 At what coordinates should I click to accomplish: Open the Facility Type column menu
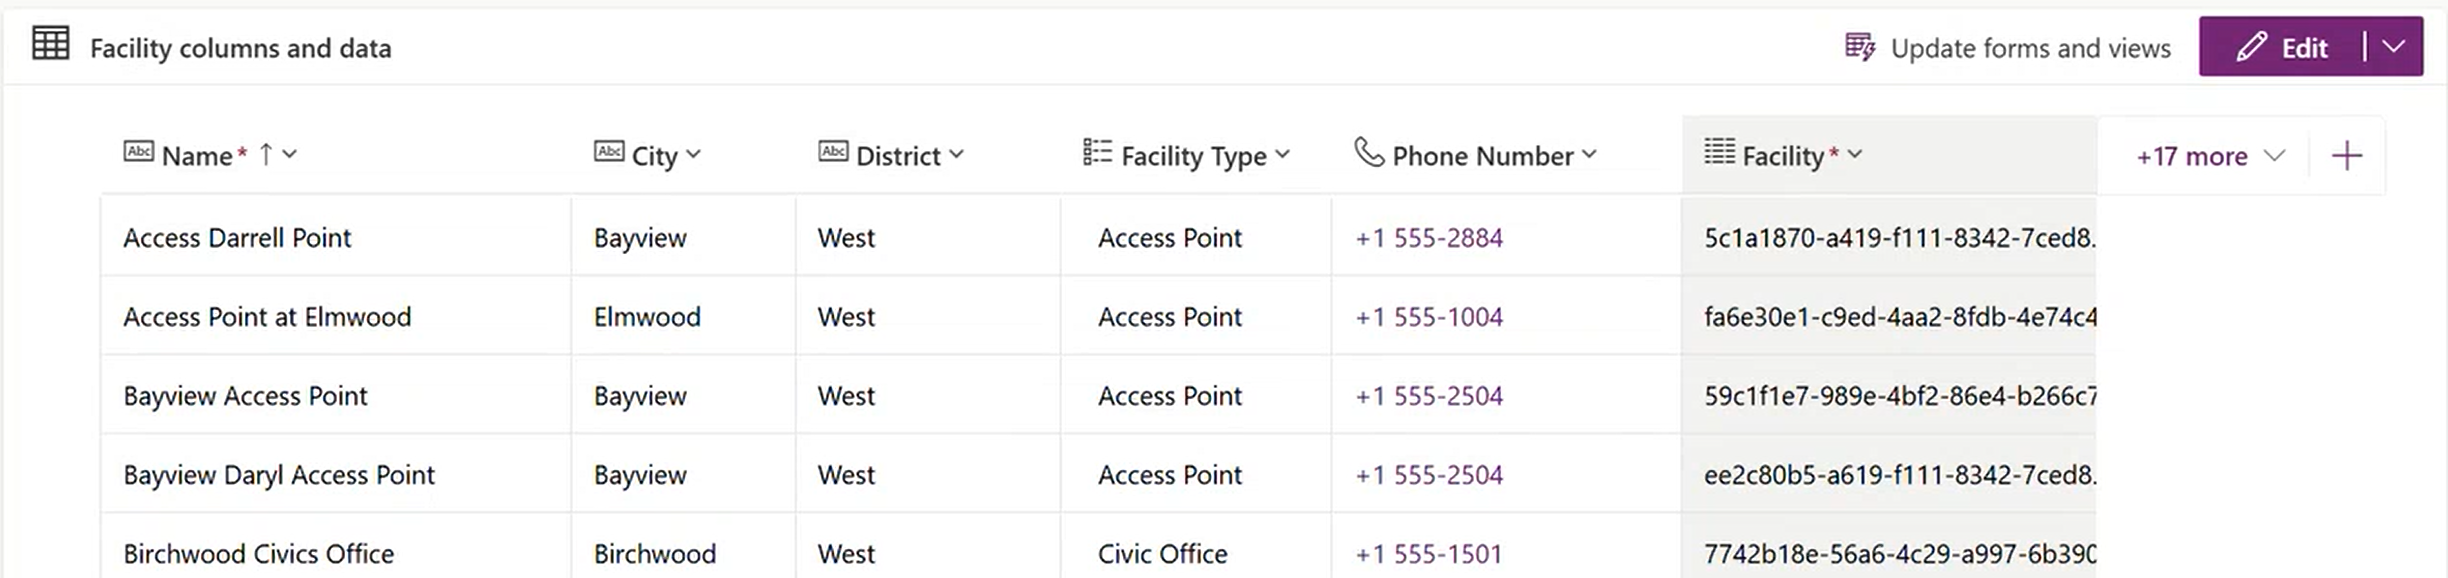pos(1283,155)
